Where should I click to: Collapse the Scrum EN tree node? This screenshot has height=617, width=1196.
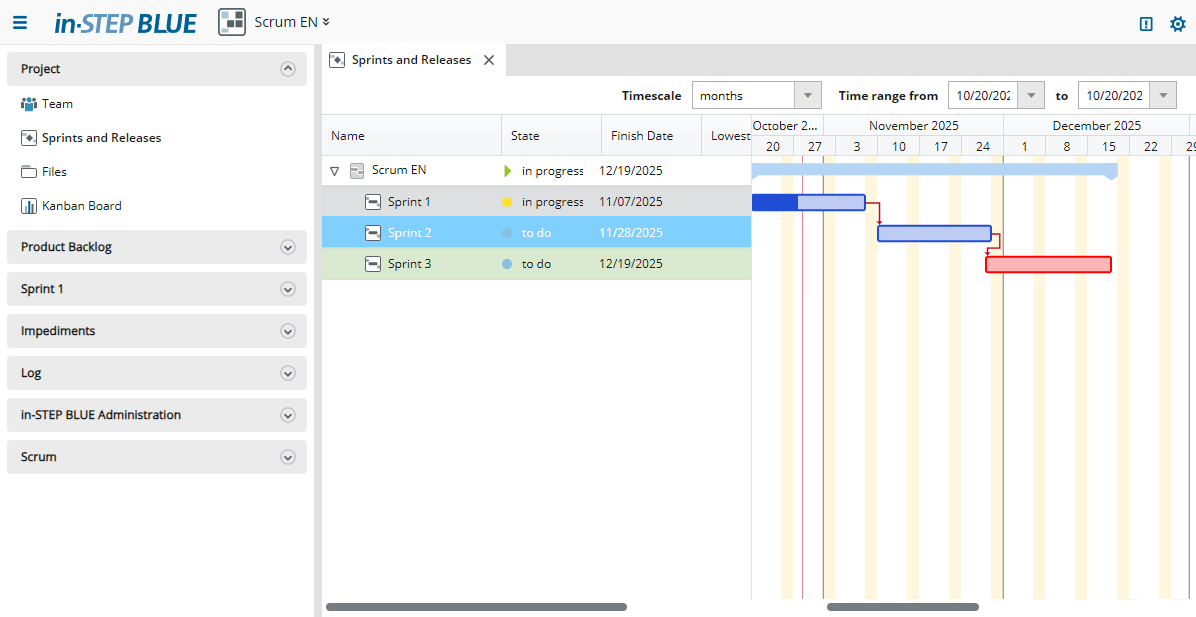[335, 171]
